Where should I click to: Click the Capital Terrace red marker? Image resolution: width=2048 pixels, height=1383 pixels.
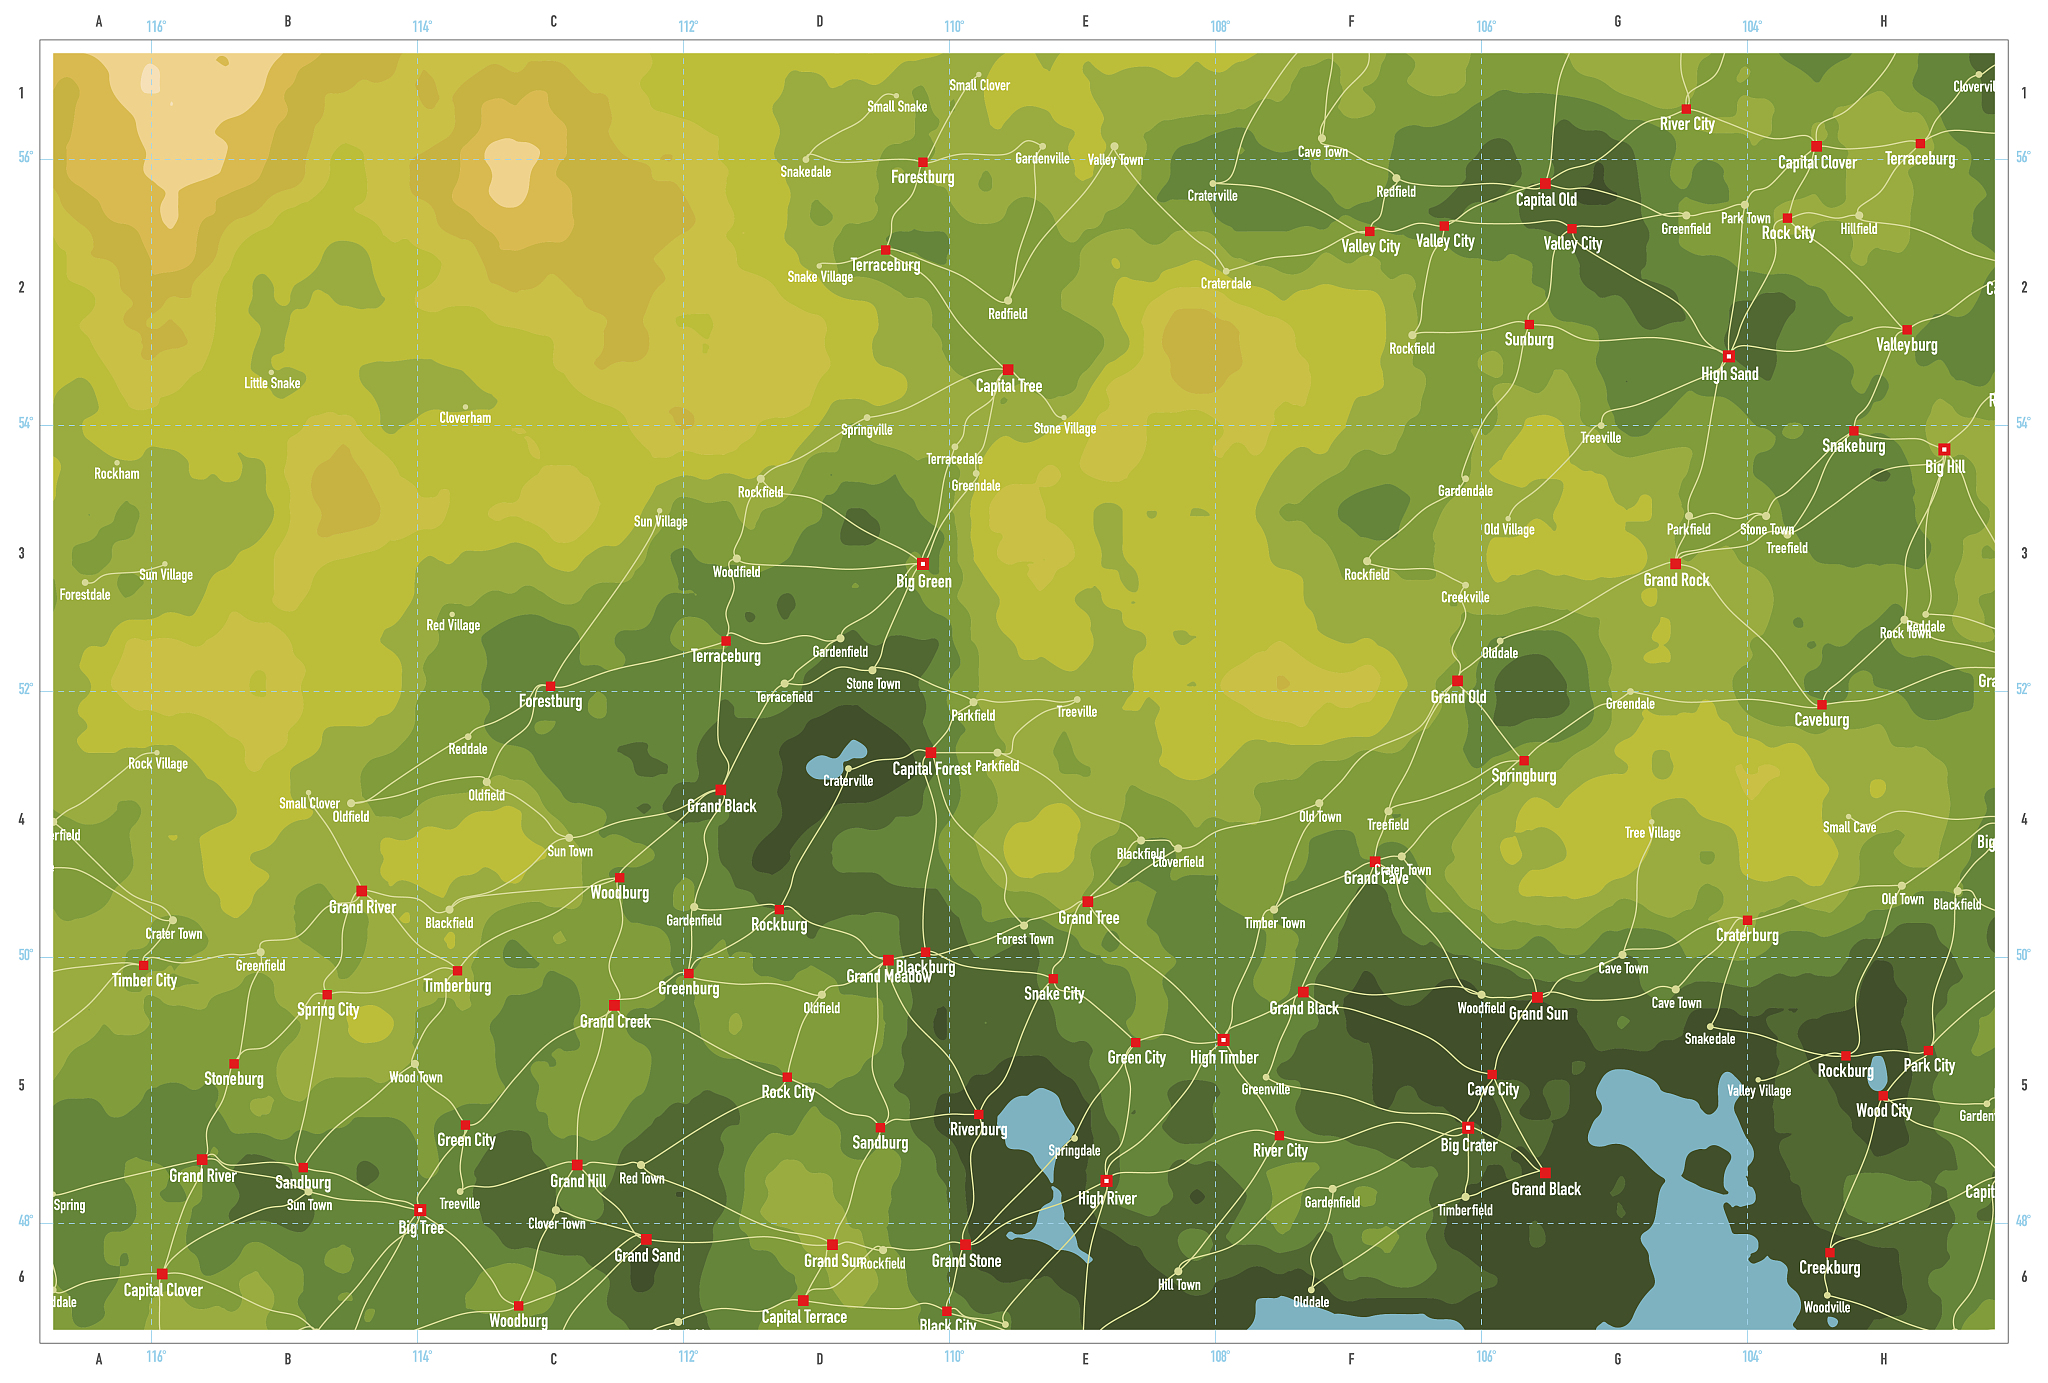click(803, 1301)
